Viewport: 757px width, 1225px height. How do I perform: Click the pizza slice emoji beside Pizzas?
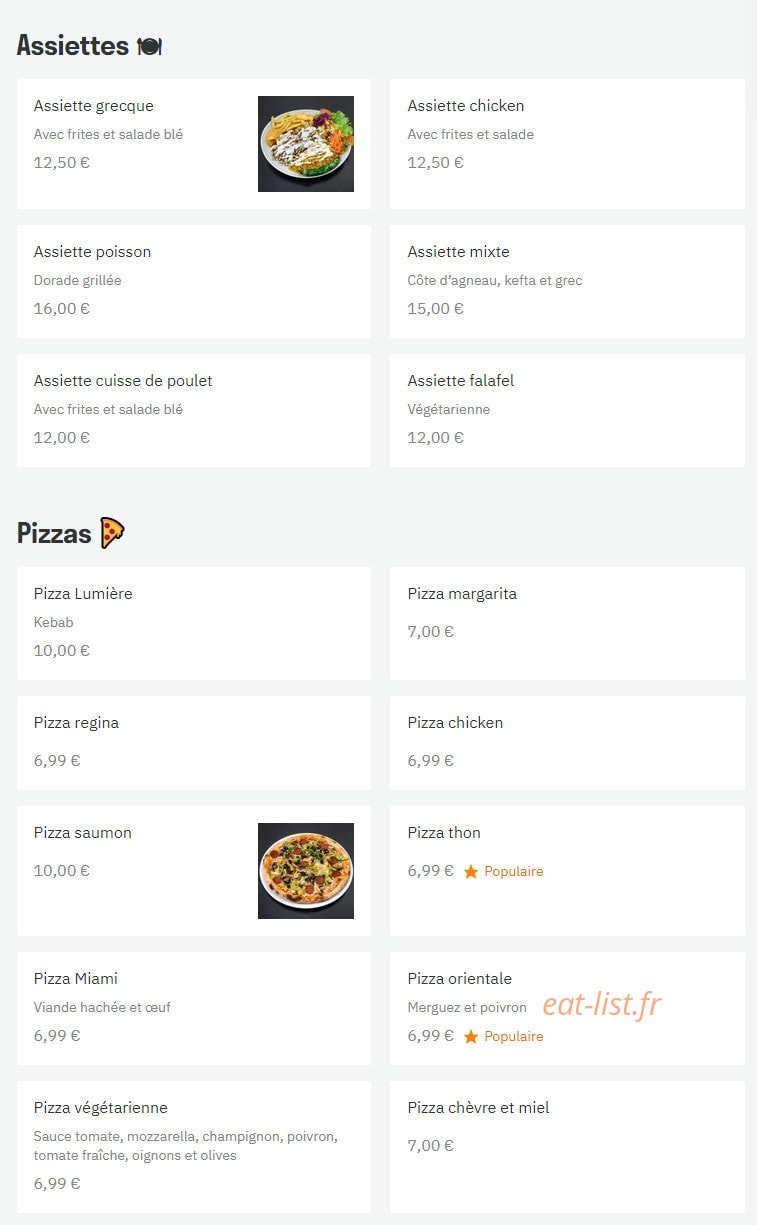(113, 533)
